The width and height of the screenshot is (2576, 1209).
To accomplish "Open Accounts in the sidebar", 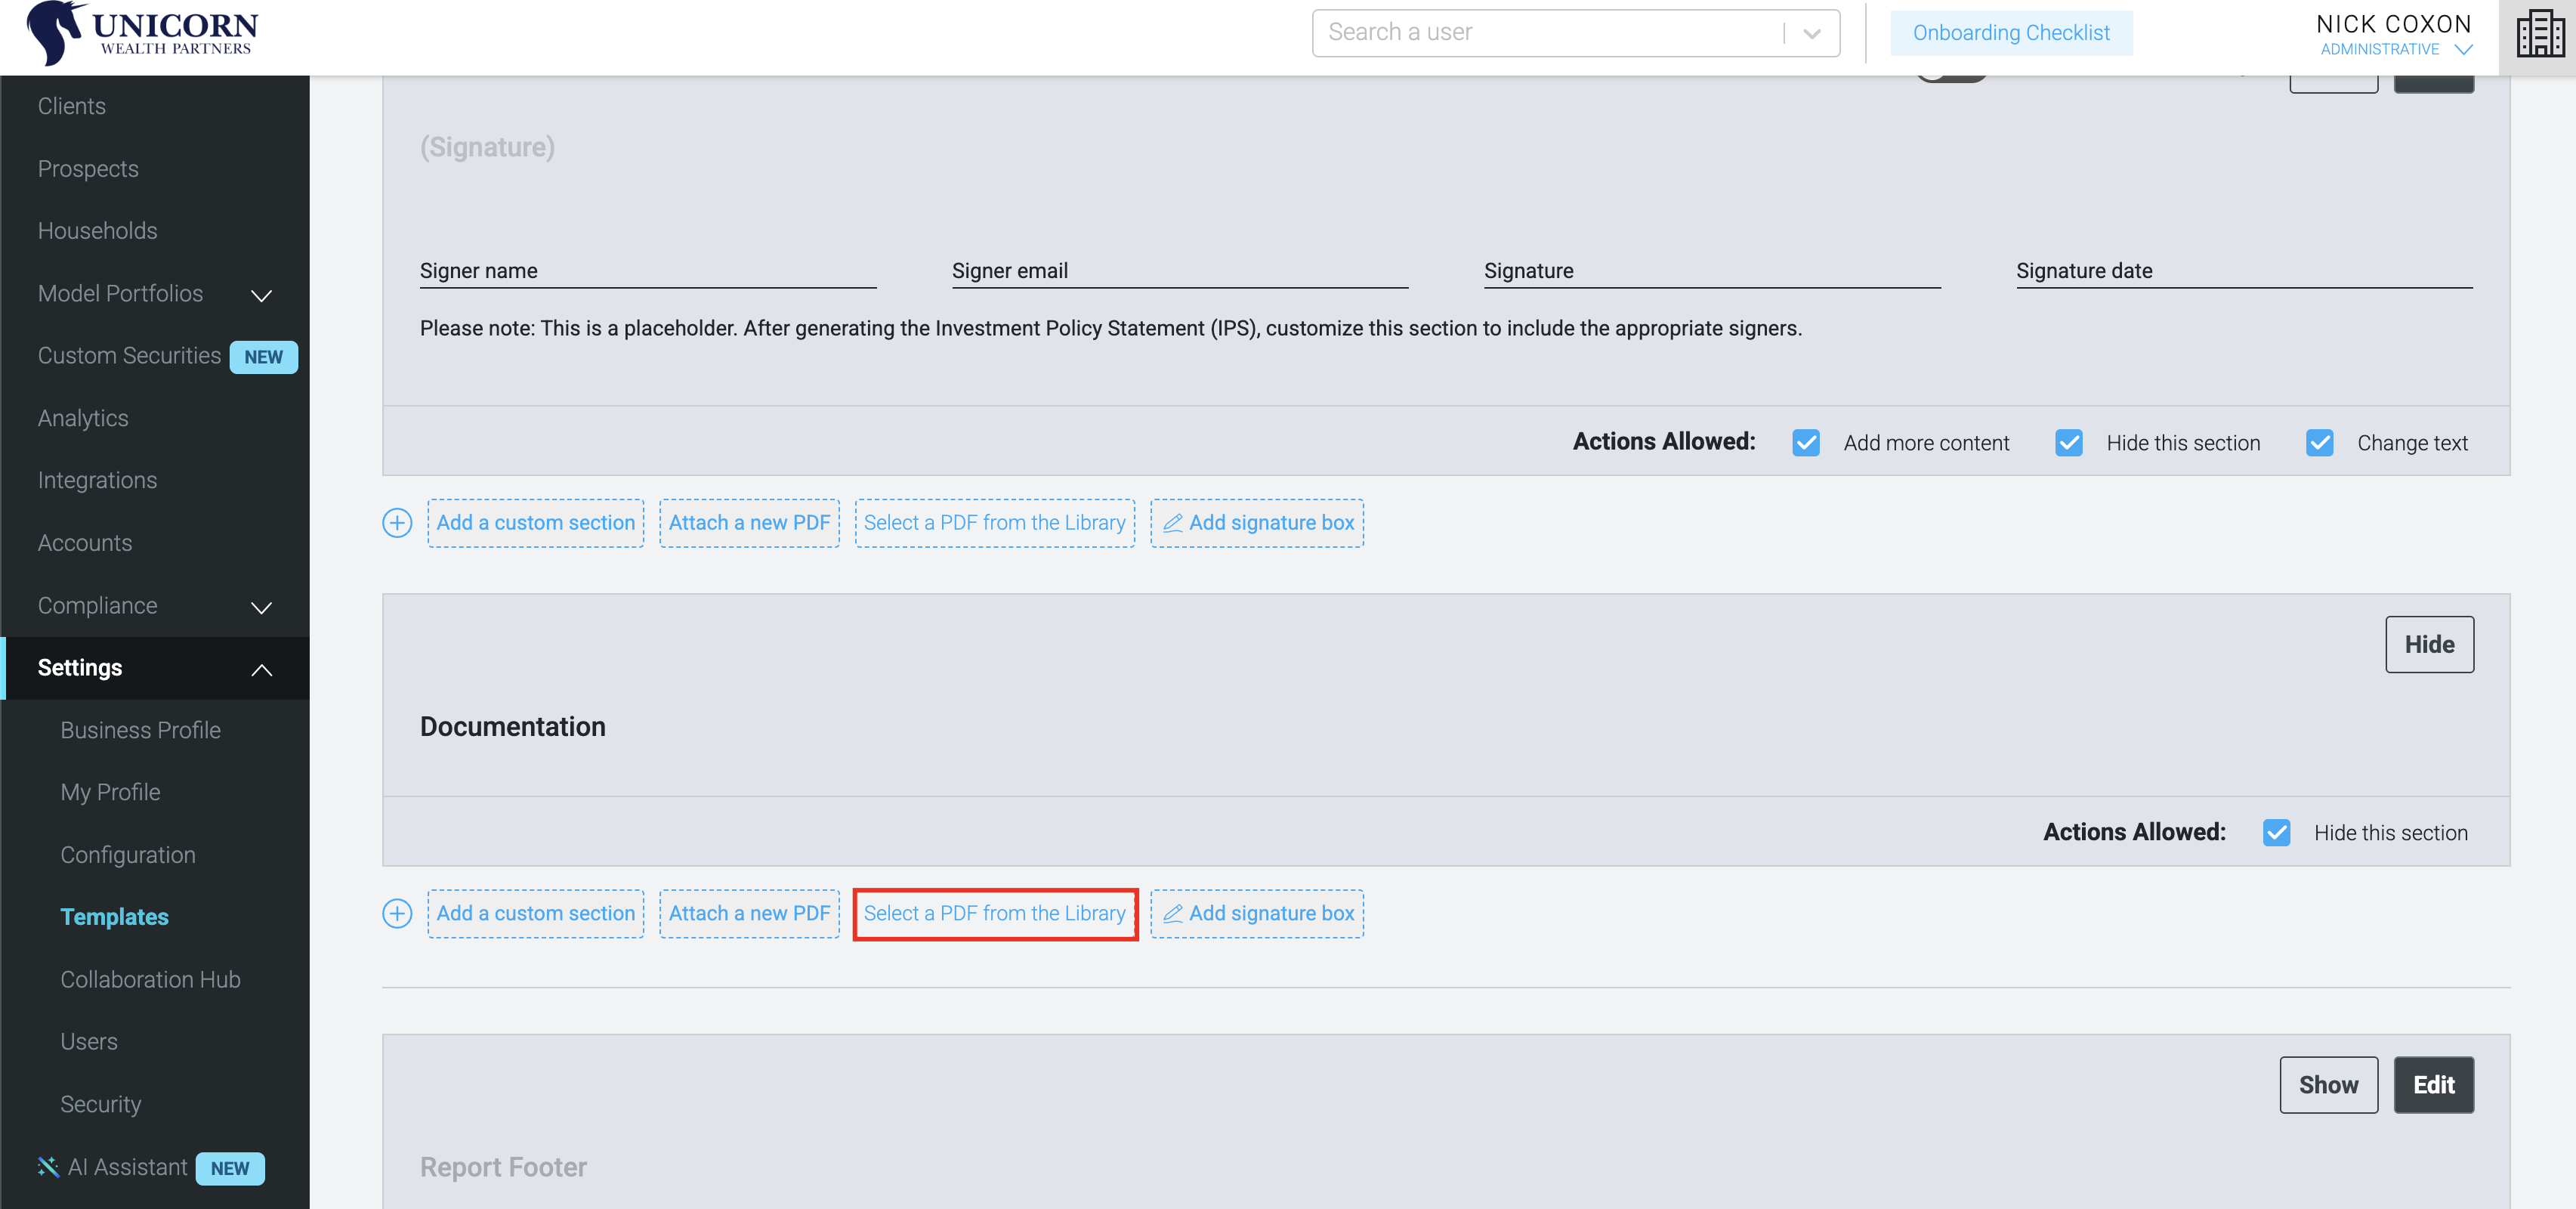I will (85, 543).
